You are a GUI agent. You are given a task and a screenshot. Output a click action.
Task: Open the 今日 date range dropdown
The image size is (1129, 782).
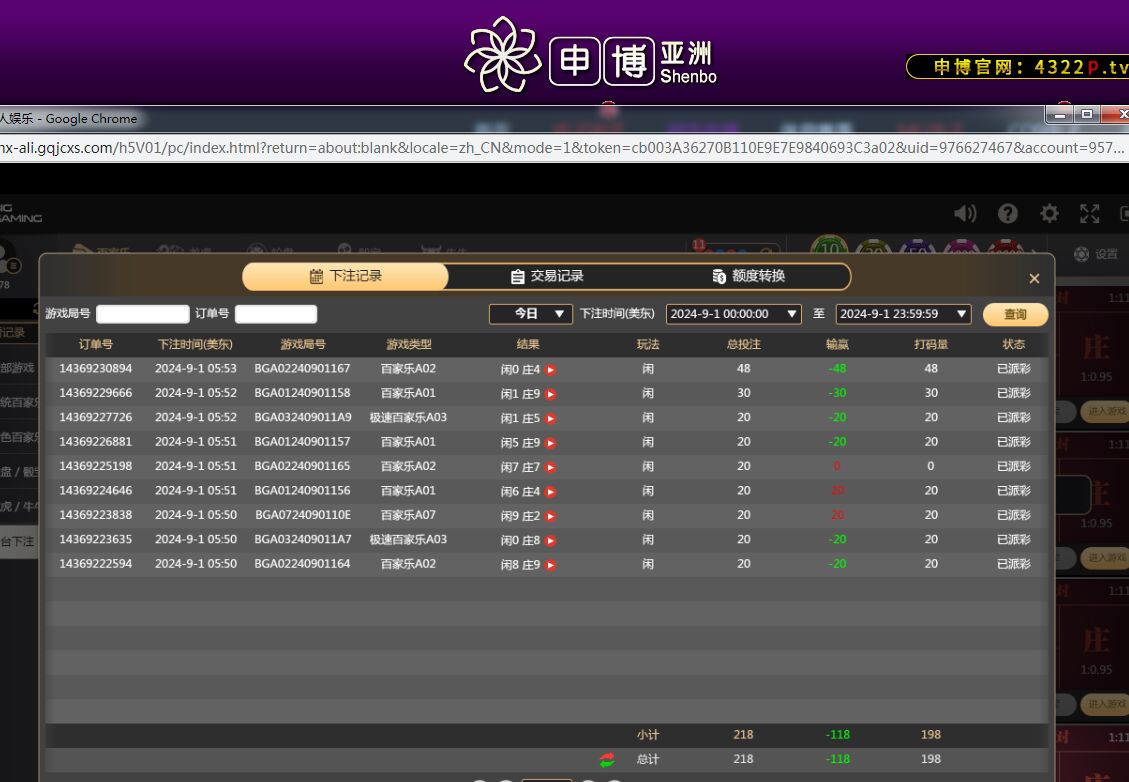click(530, 314)
